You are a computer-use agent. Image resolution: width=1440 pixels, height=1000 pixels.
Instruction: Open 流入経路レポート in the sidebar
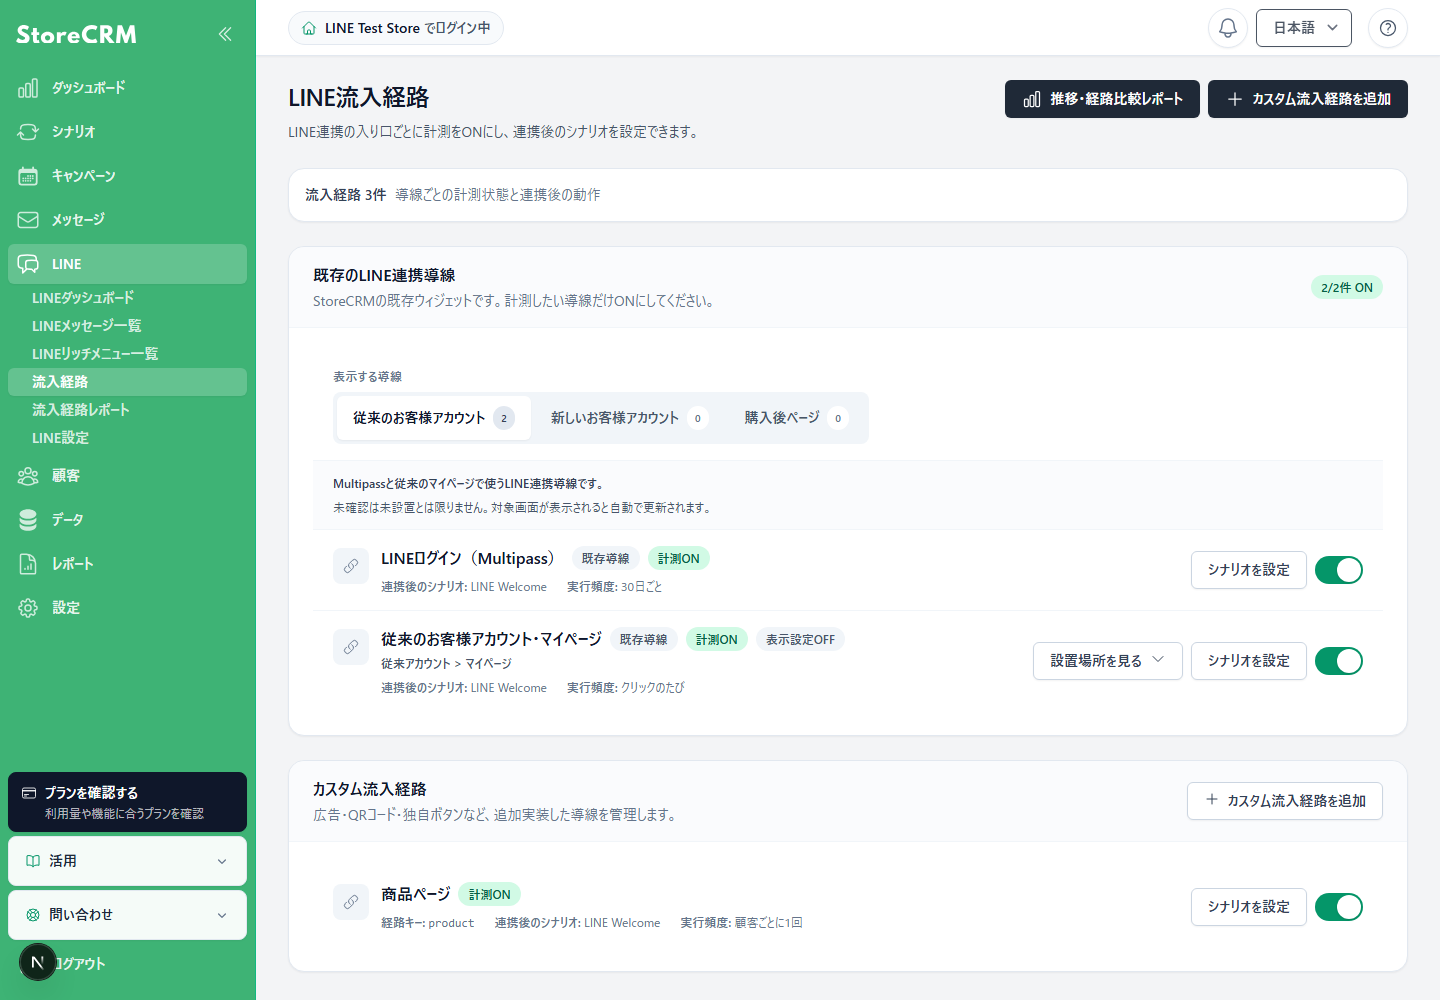[x=81, y=410]
